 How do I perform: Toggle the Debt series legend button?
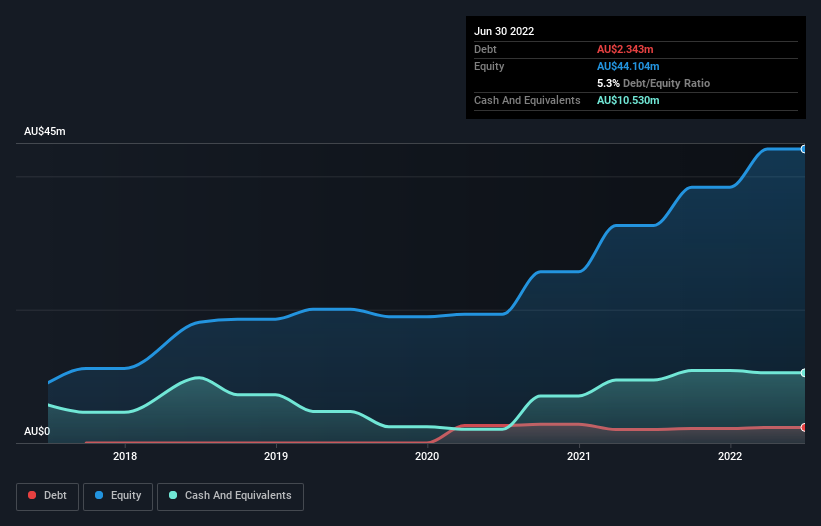point(47,496)
